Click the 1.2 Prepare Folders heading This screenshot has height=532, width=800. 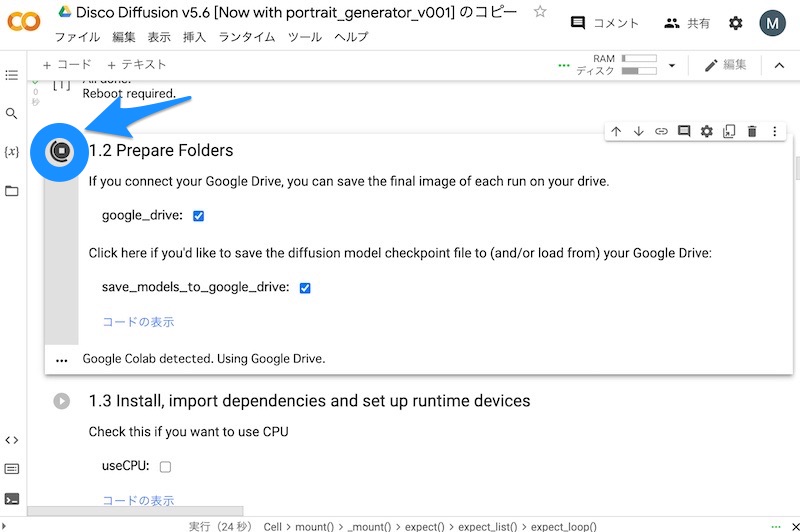(161, 150)
